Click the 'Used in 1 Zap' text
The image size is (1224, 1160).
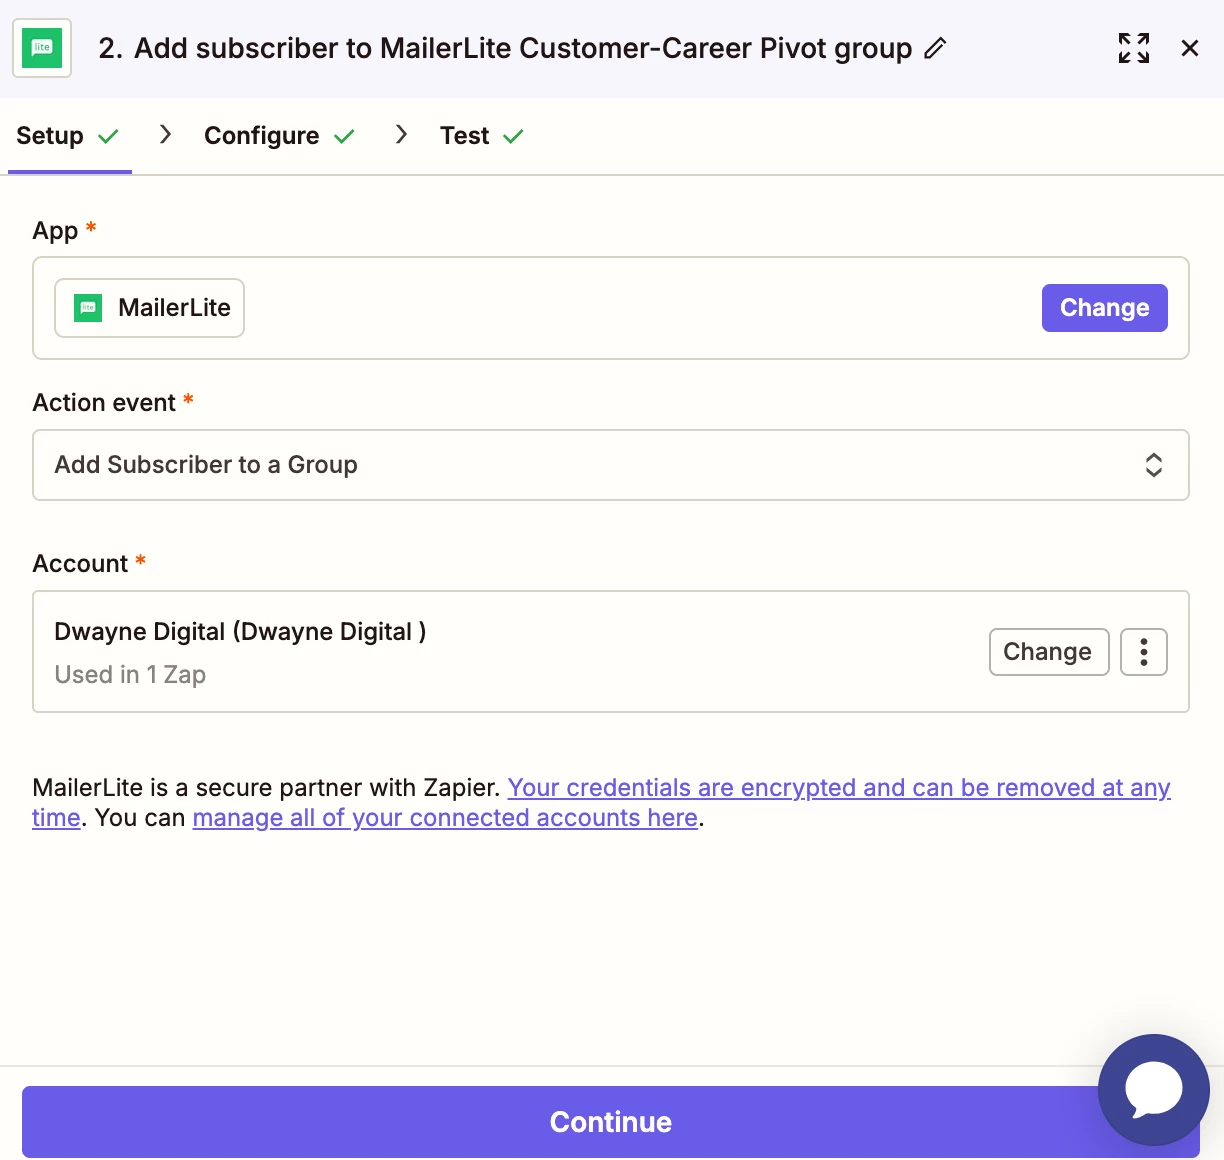[130, 675]
